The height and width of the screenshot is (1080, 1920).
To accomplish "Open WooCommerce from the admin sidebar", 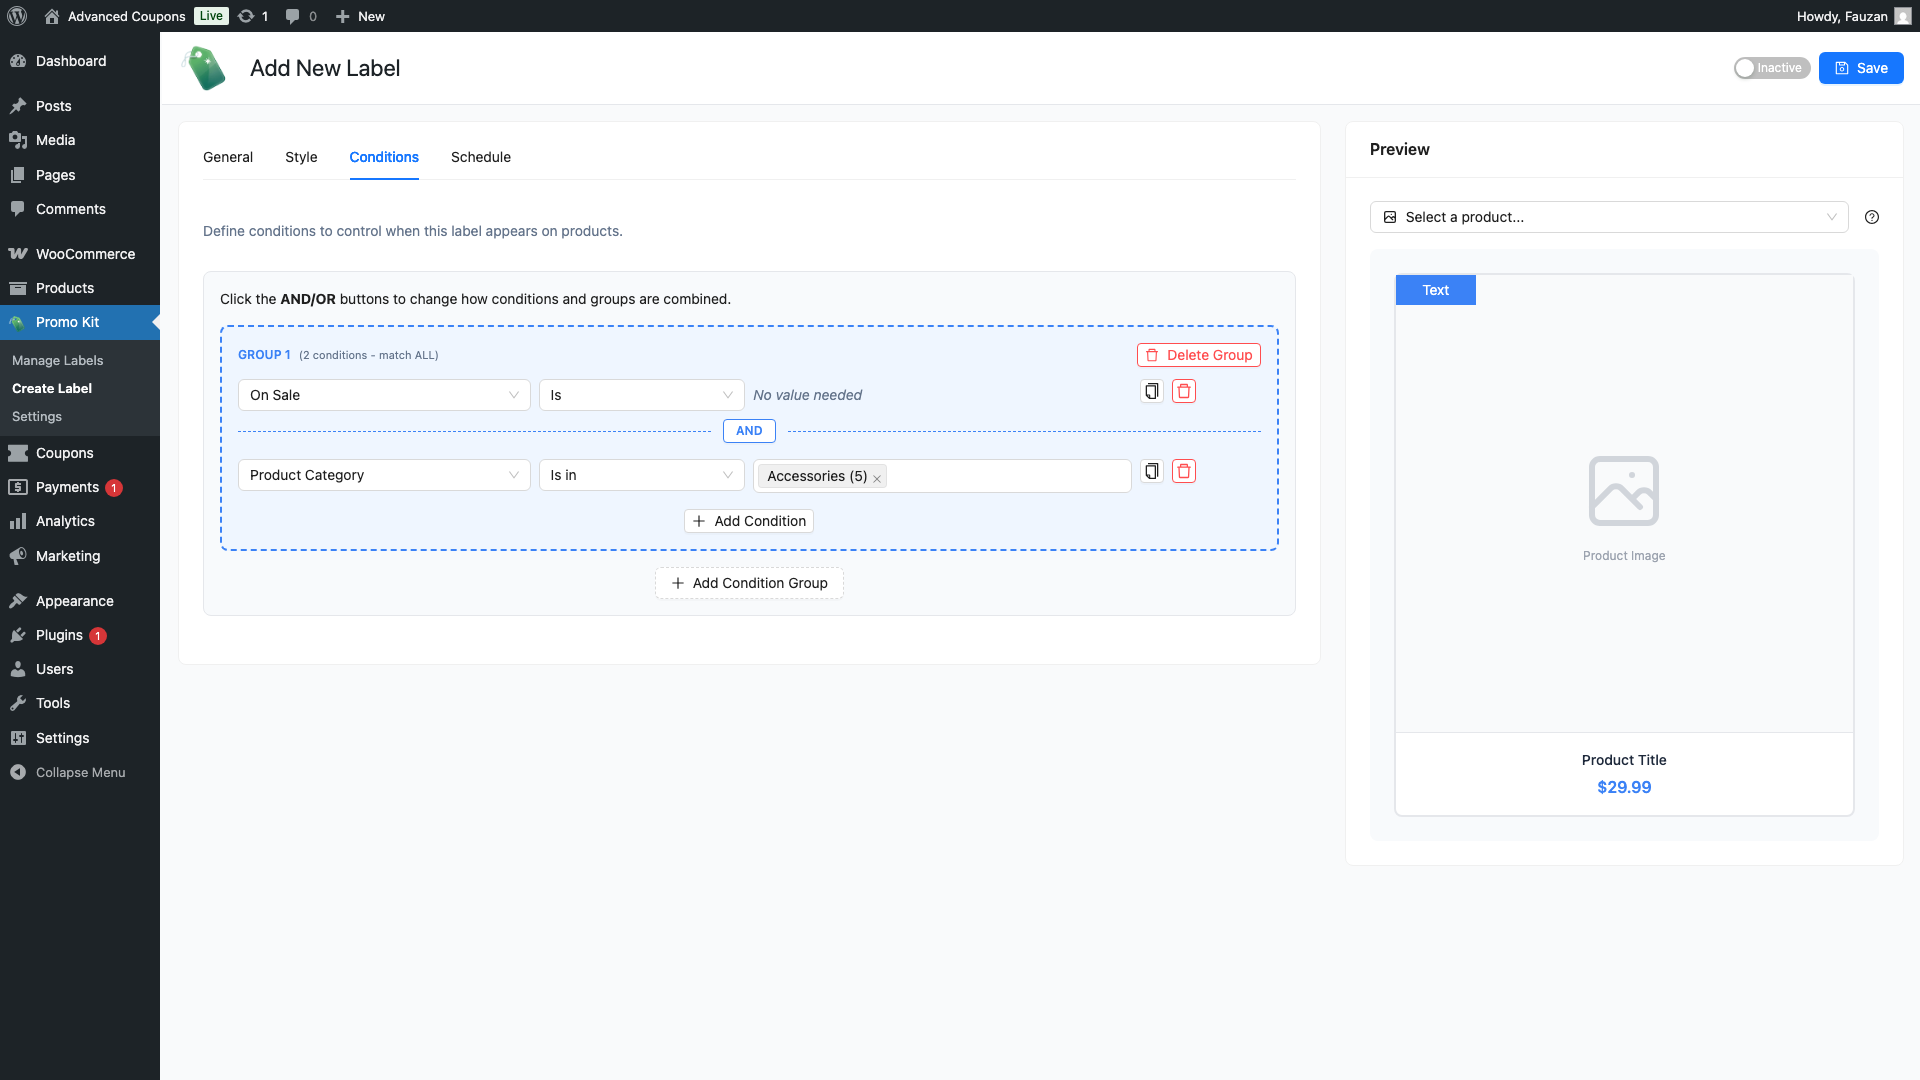I will tap(84, 254).
